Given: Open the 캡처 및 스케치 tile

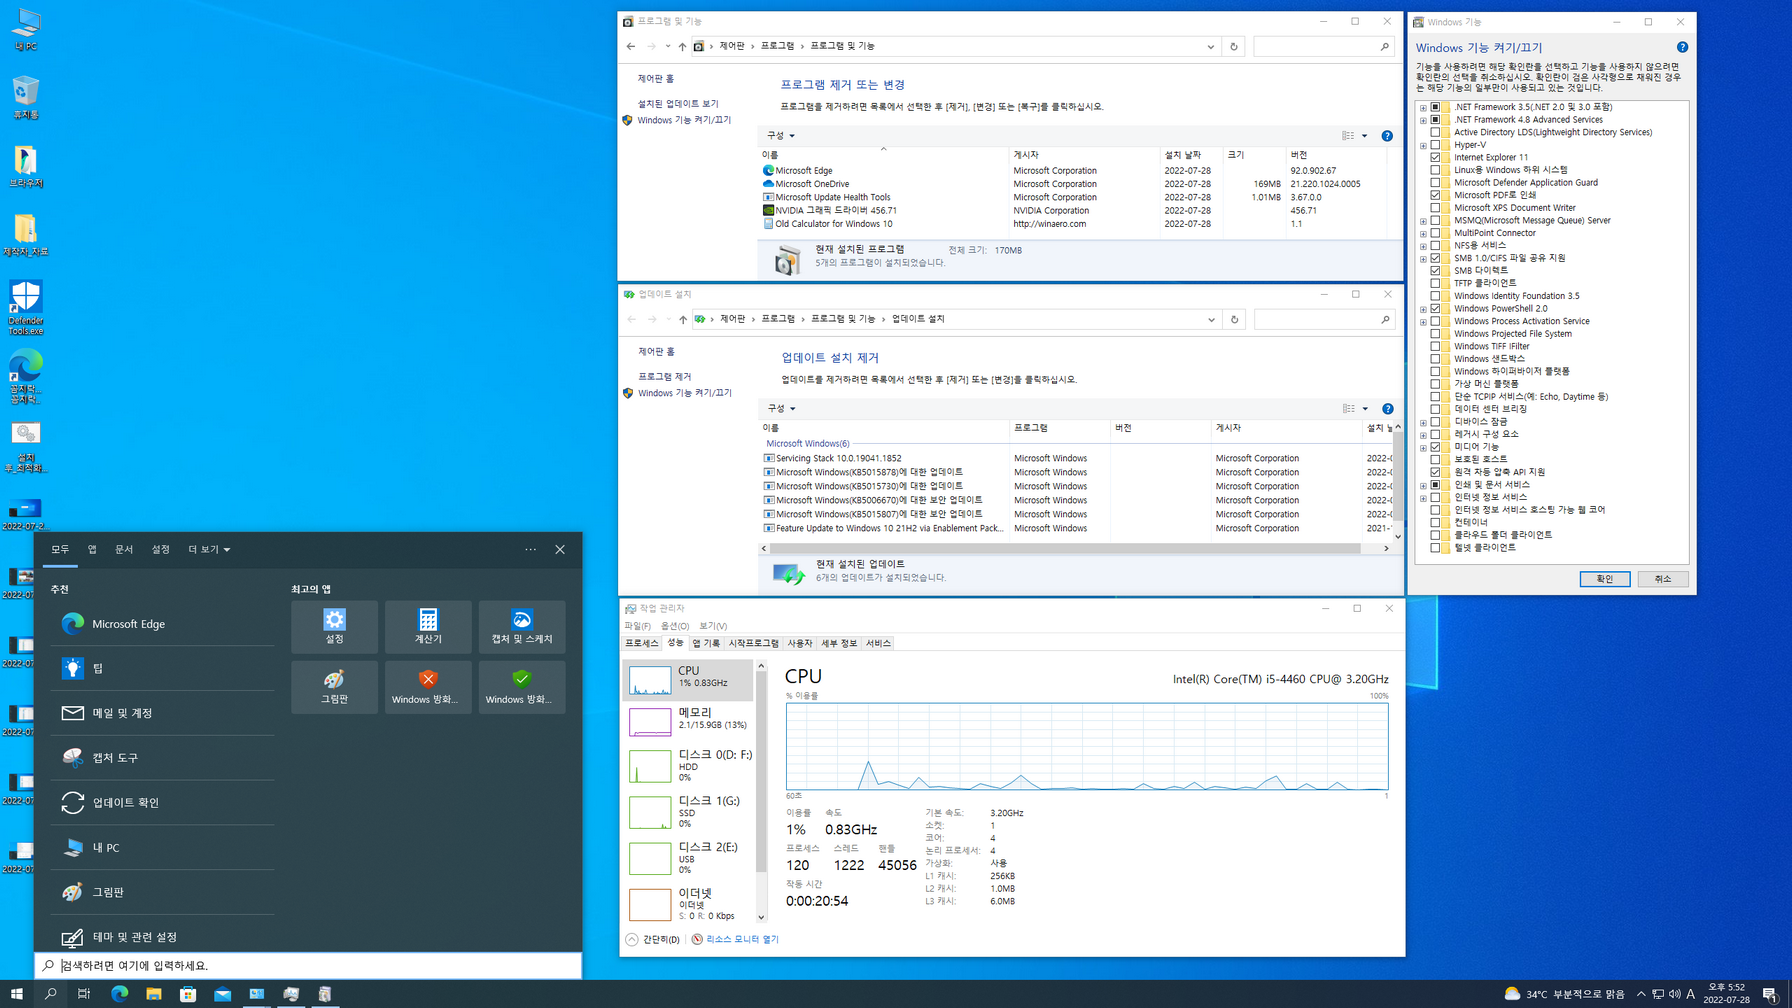Looking at the screenshot, I should coord(522,627).
